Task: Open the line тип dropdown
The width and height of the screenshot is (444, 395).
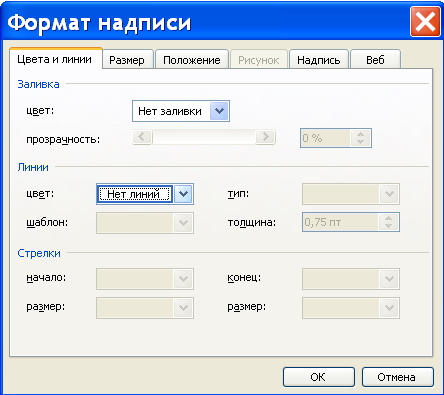Action: (351, 194)
